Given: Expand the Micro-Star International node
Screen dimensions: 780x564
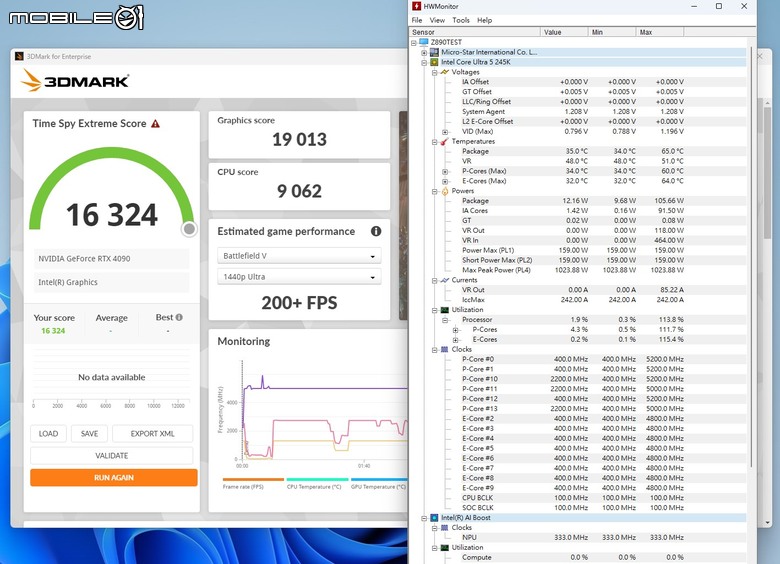Looking at the screenshot, I should [x=424, y=53].
